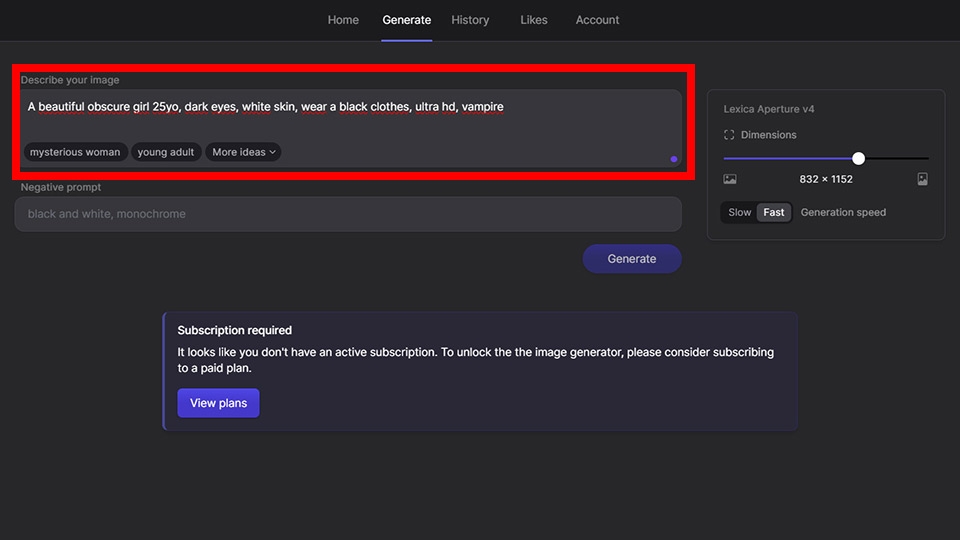Click the Lexica Aperture v4 model label

769,109
